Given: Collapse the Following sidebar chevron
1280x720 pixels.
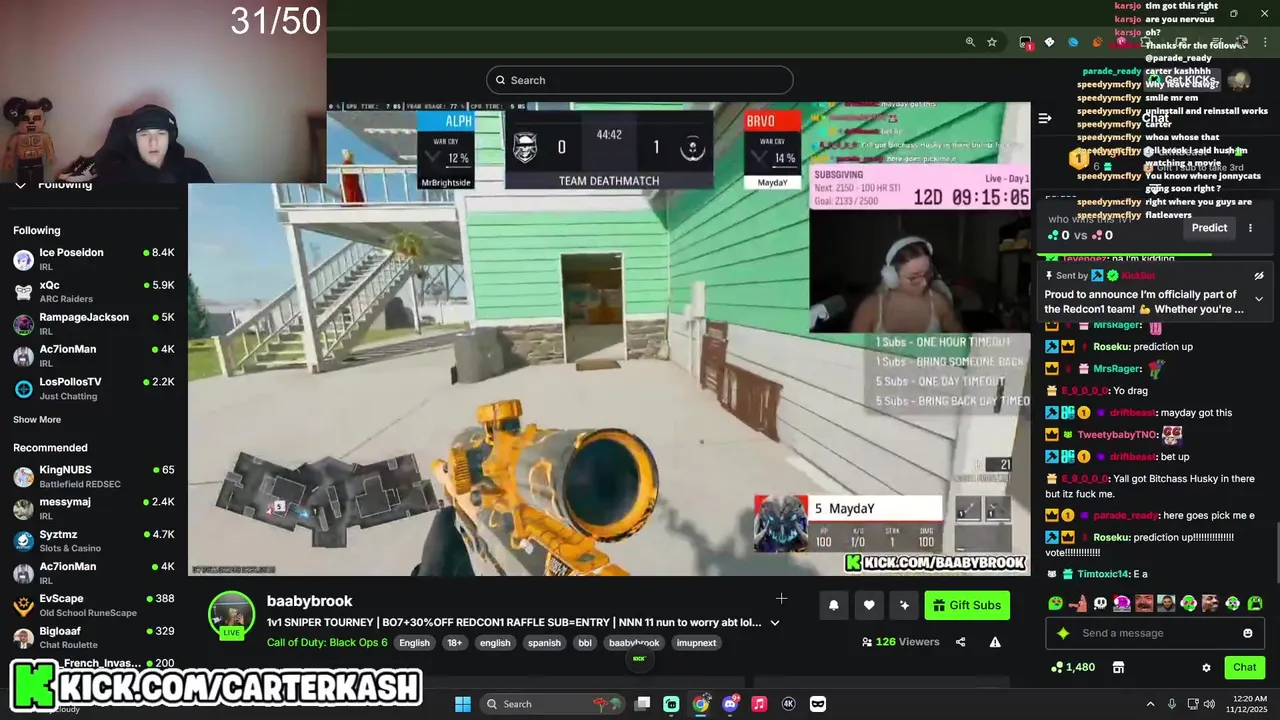Looking at the screenshot, I should [x=20, y=184].
